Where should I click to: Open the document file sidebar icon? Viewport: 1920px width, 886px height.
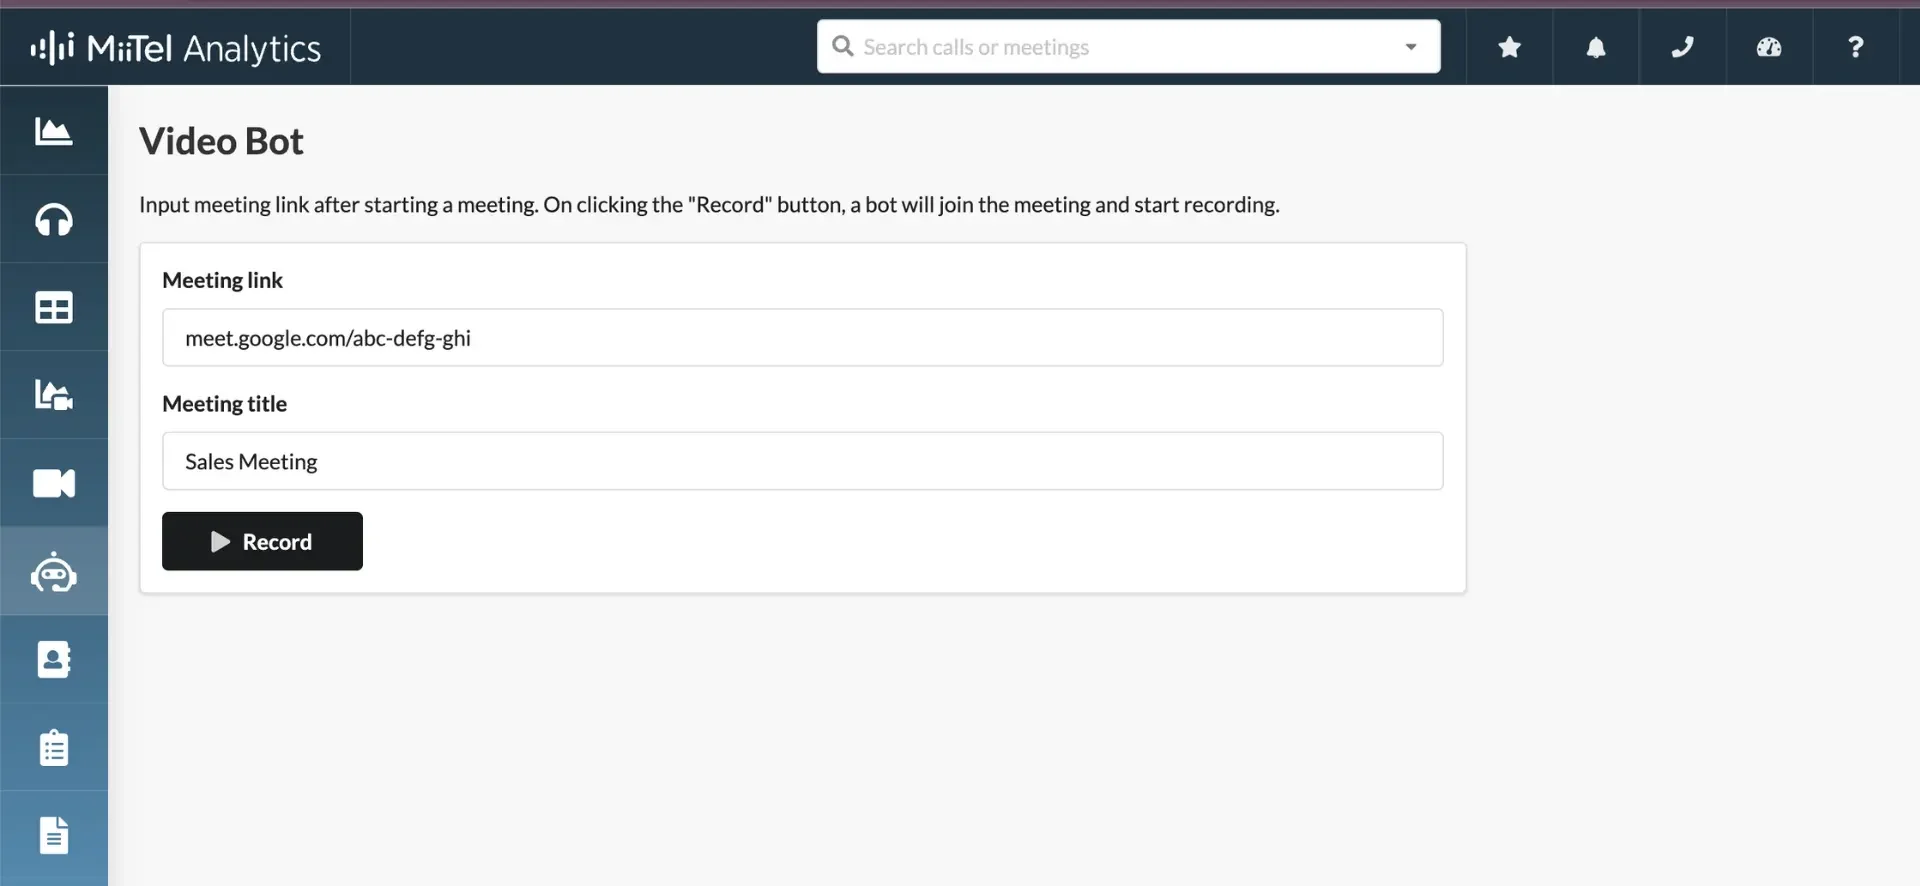coord(54,835)
